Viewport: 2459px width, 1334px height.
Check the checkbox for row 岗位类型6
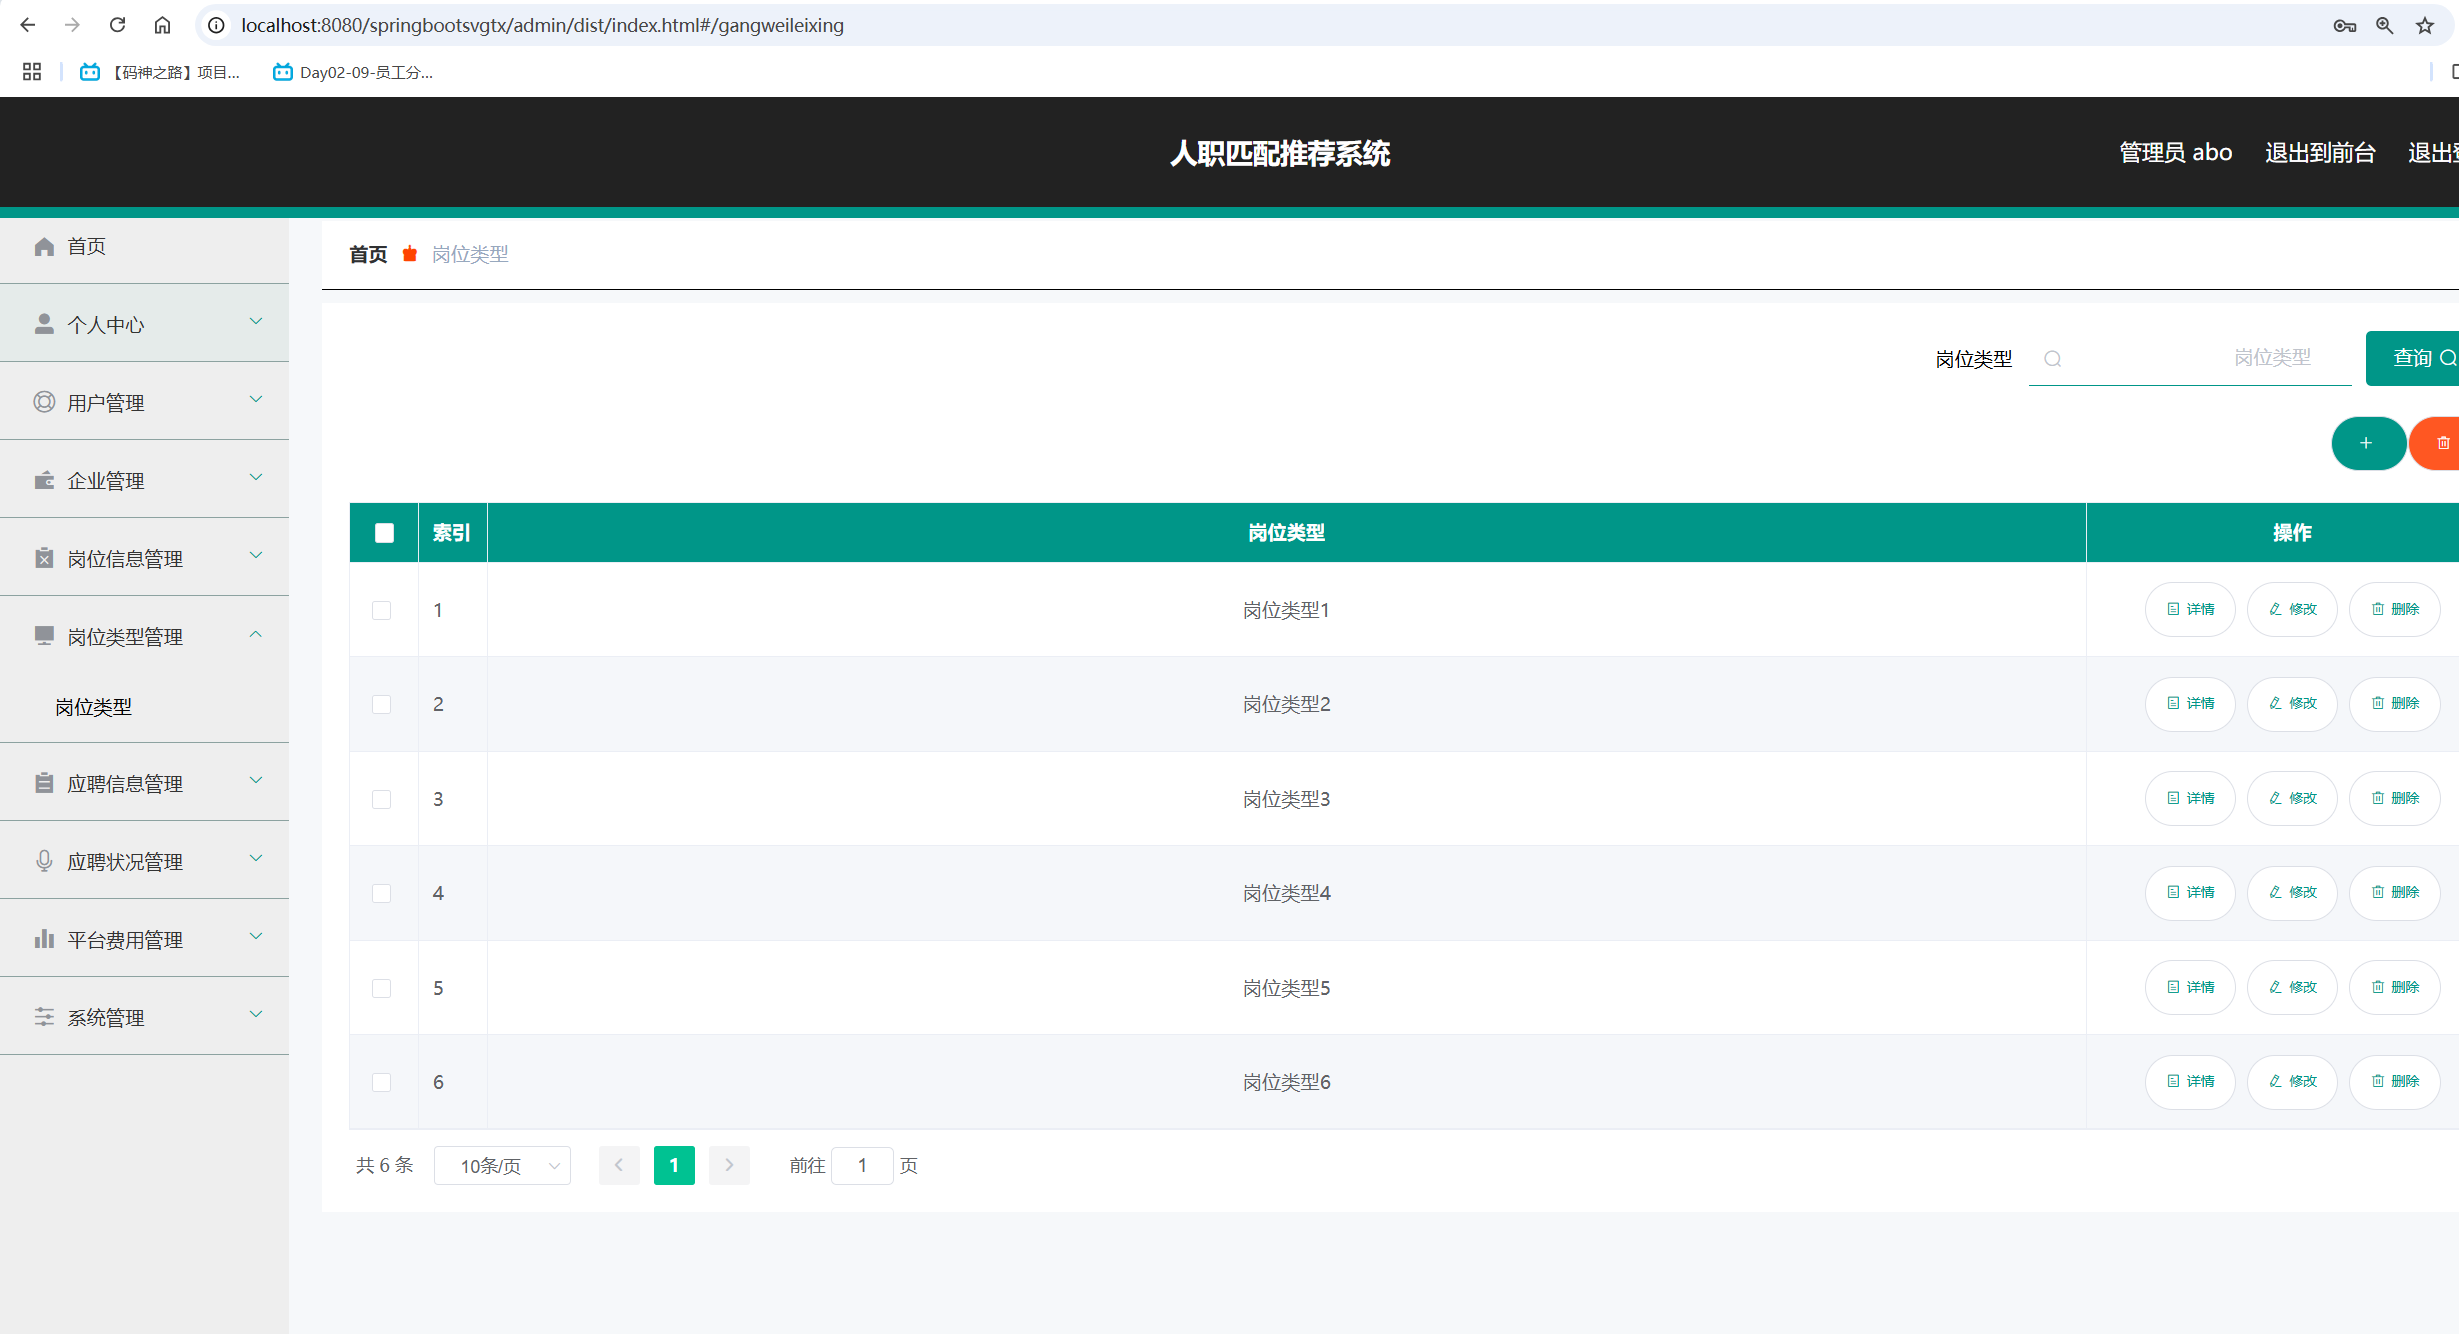[381, 1082]
